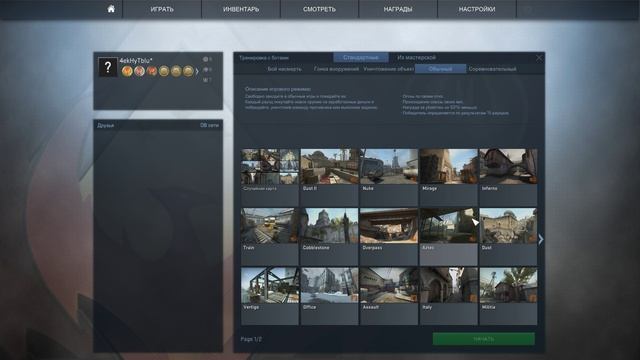Image resolution: width=640 pixels, height=360 pixels.
Task: Click the online friends count label
Action: 209,125
